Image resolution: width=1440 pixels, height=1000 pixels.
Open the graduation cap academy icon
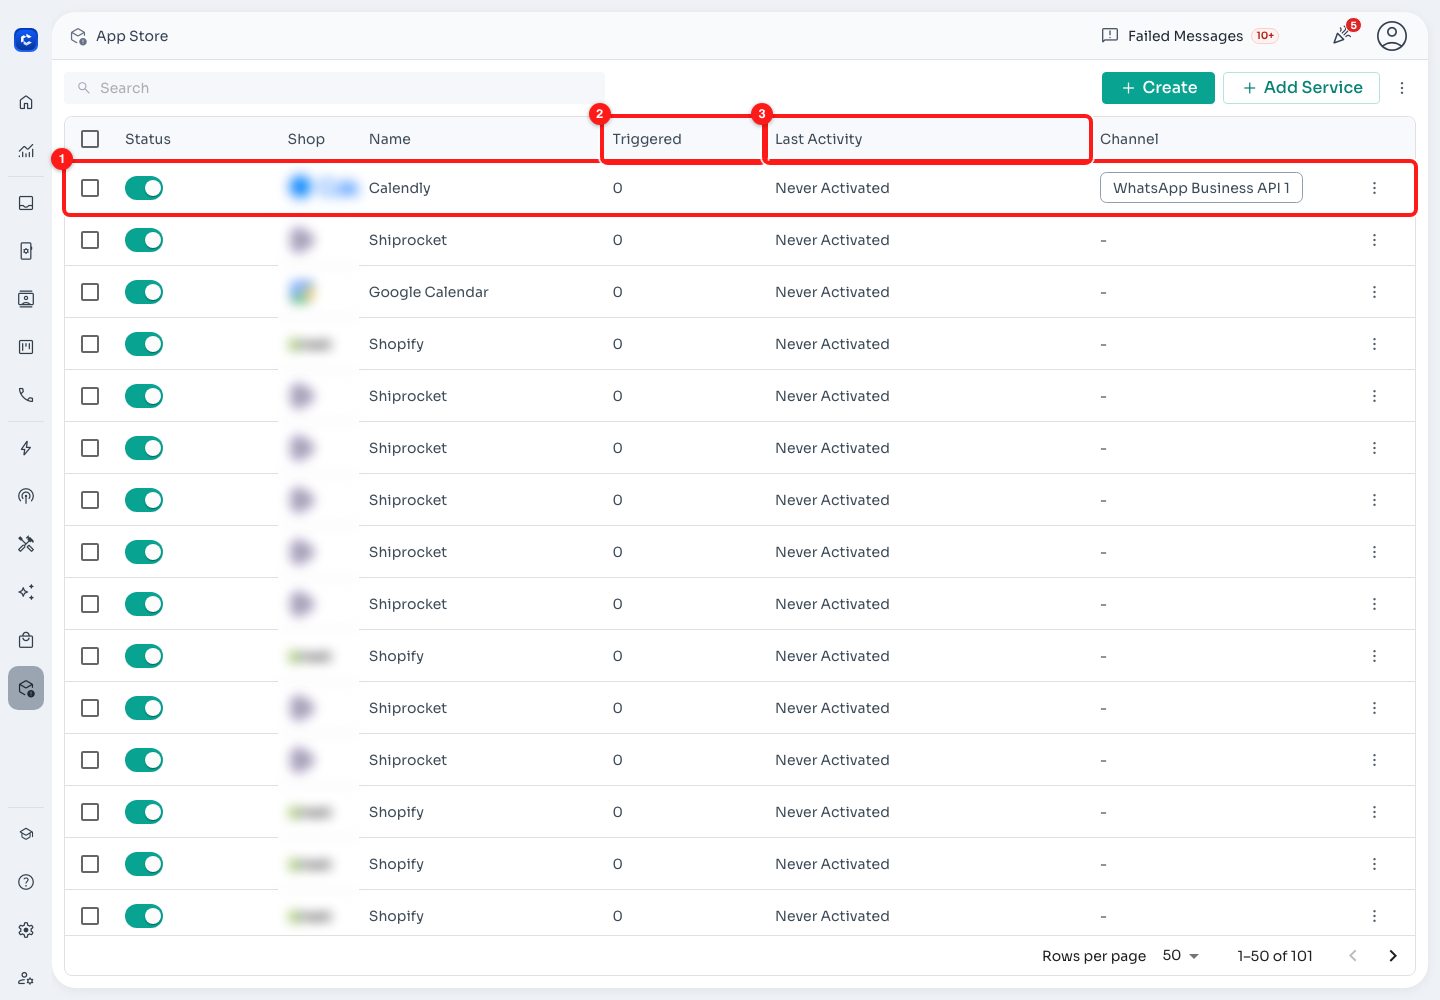tap(26, 834)
